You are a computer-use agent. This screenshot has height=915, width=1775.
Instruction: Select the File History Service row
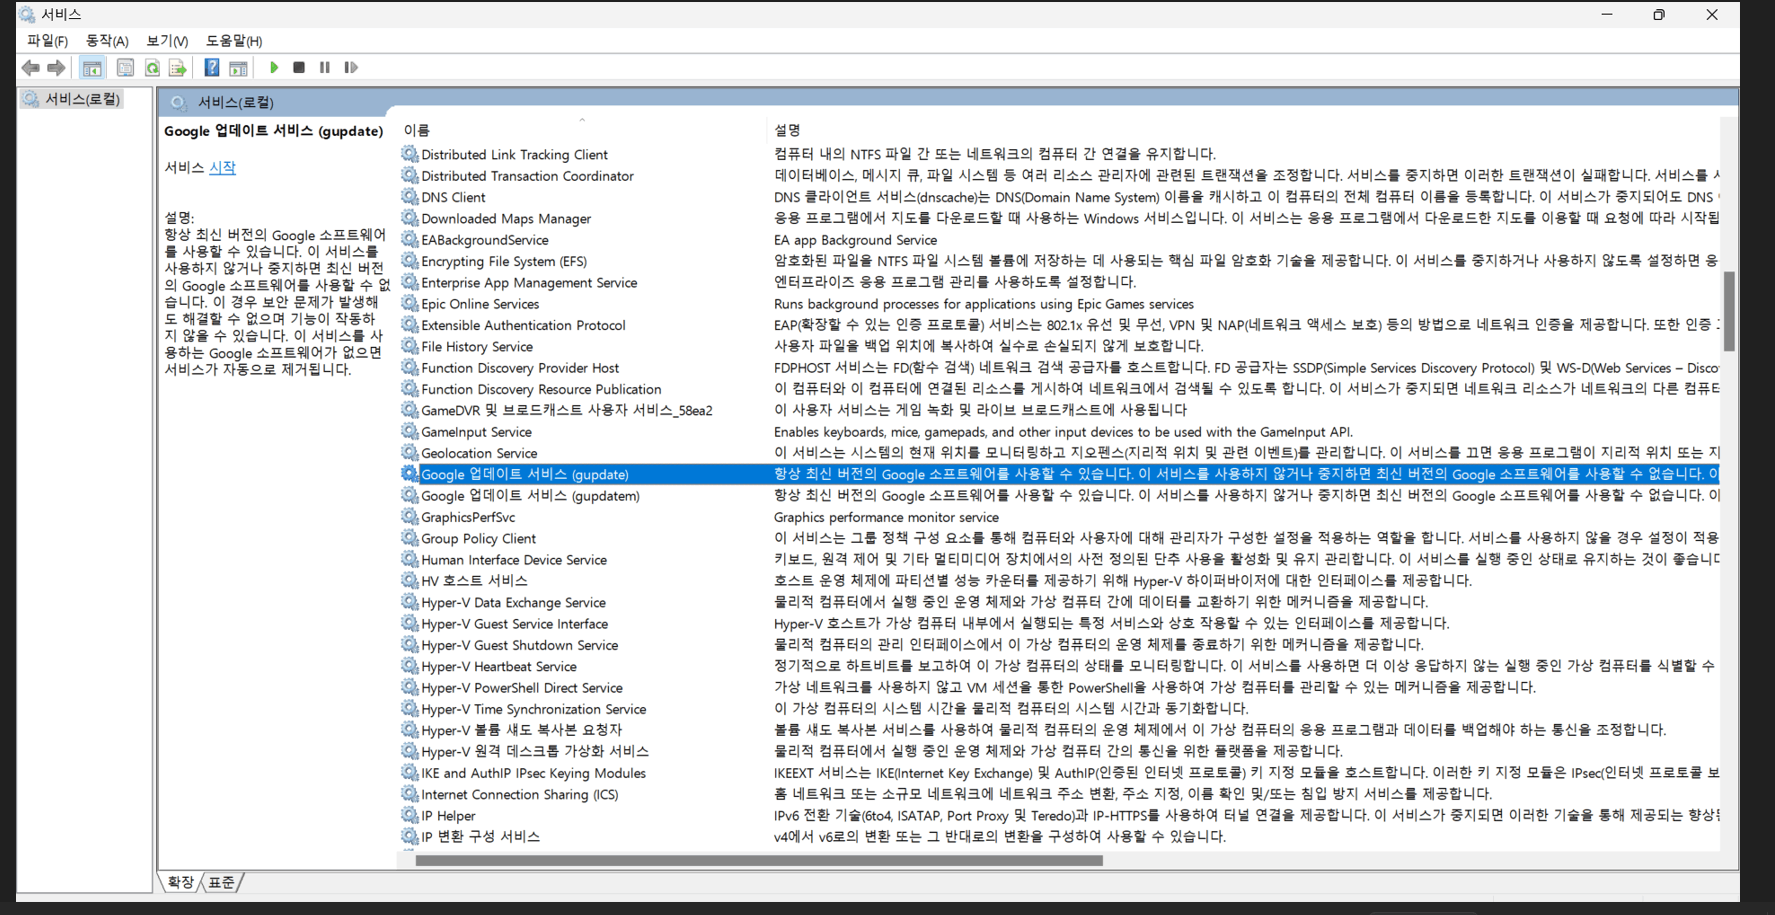click(1059, 346)
